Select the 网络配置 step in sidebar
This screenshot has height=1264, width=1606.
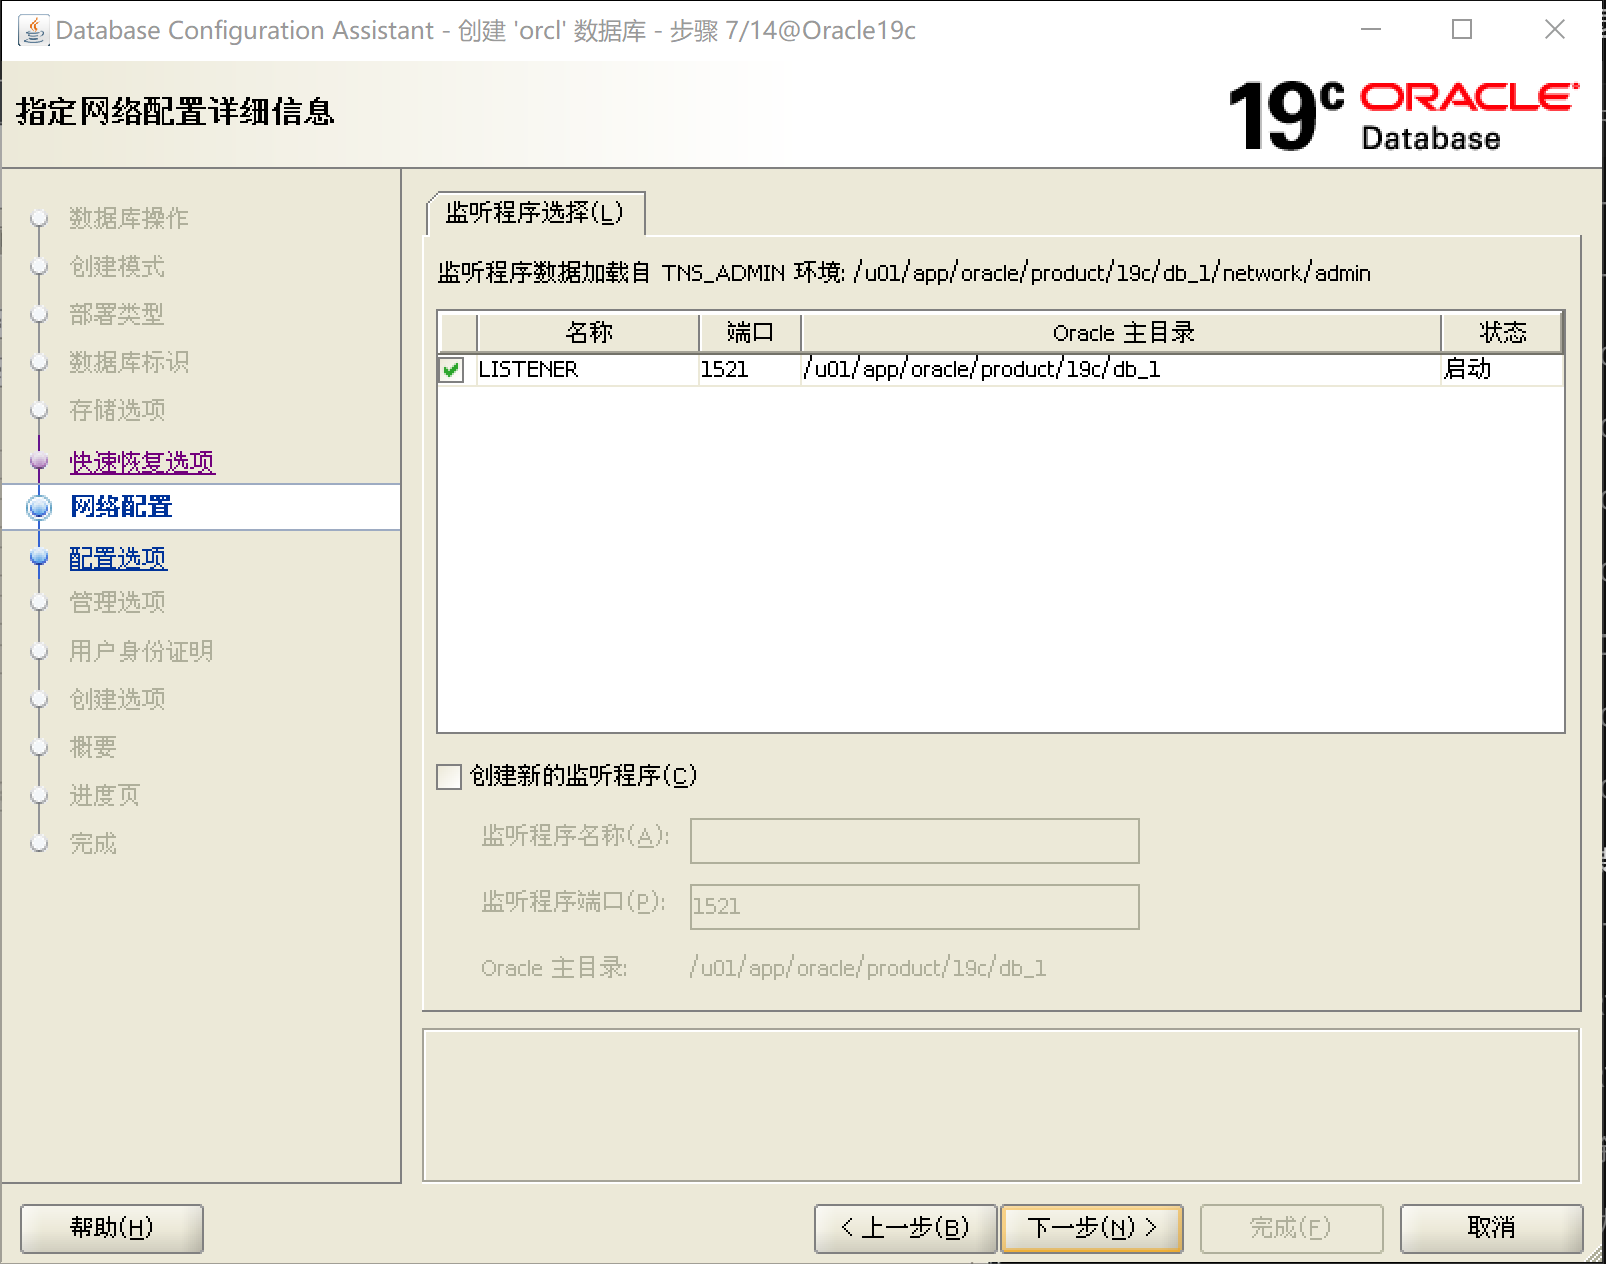[x=121, y=507]
